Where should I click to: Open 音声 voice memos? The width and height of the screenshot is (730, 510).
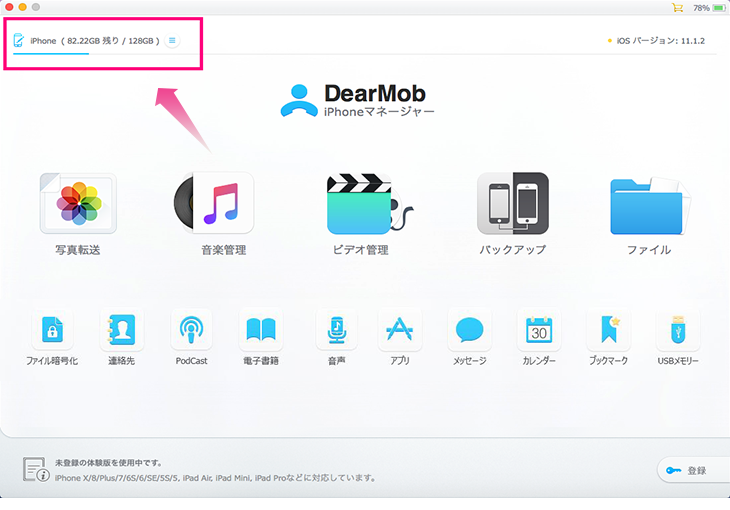pos(337,329)
